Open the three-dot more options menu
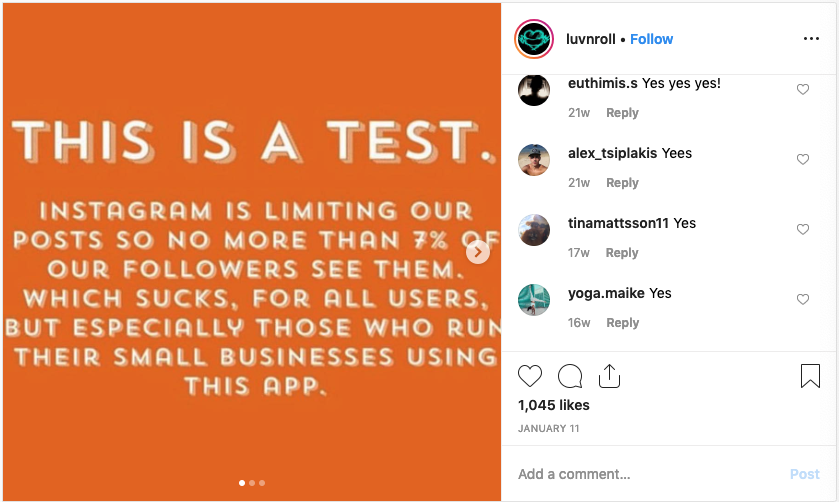The height and width of the screenshot is (502, 839). [x=811, y=39]
